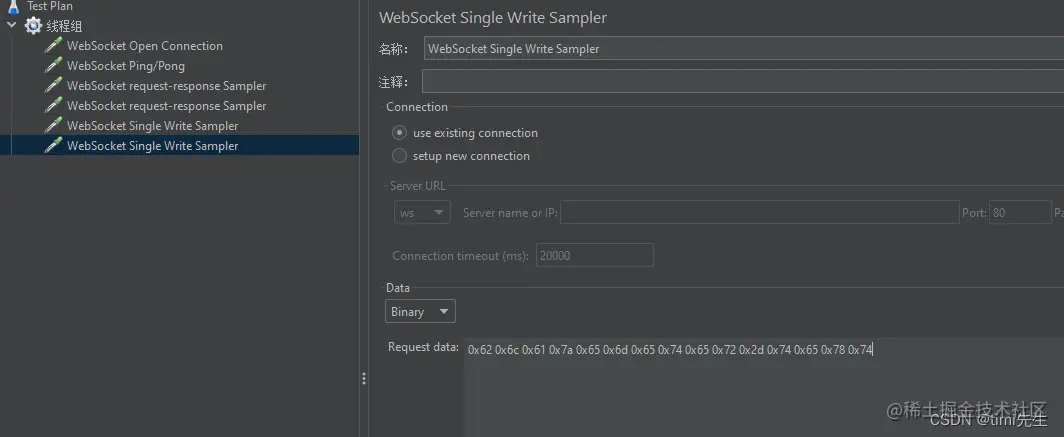Click the highlighted Single Write Sampler pipette icon
The height and width of the screenshot is (437, 1064).
(53, 145)
